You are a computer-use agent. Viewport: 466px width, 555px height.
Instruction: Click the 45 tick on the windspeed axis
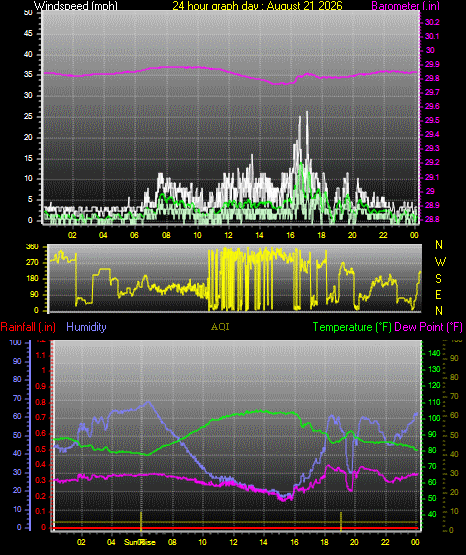(28, 34)
